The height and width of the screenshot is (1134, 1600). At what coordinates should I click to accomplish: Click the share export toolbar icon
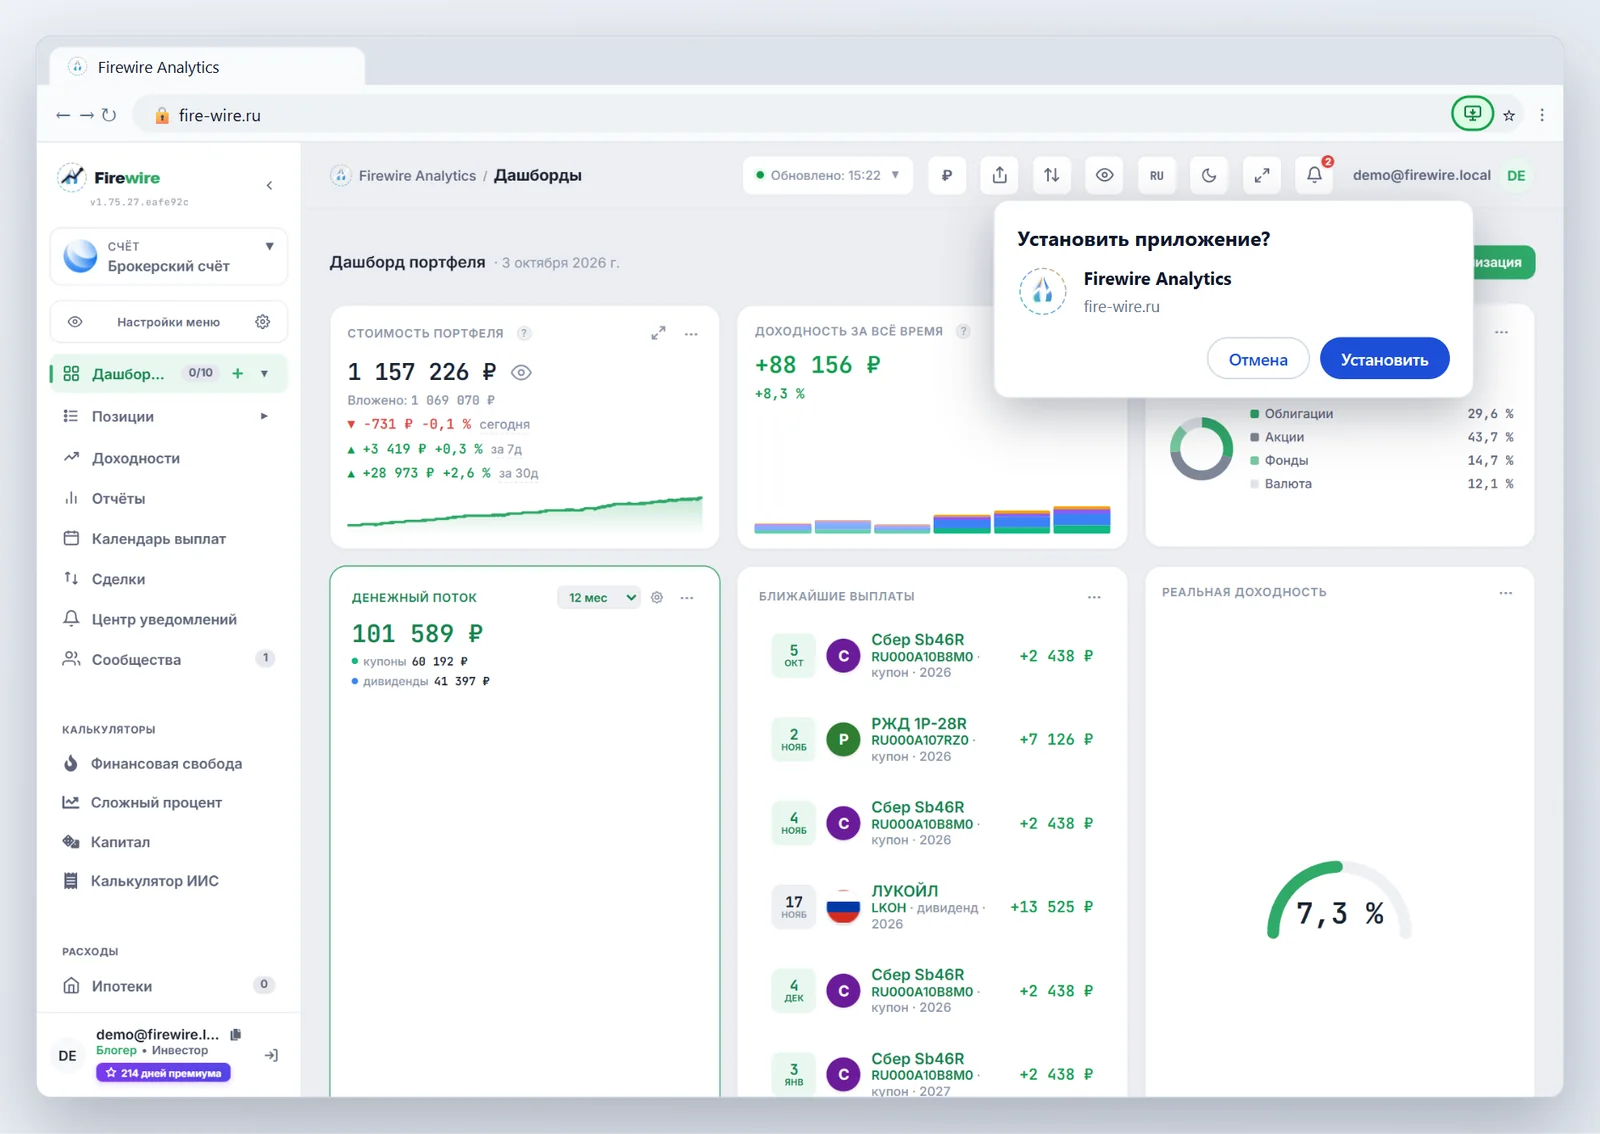coord(1000,175)
